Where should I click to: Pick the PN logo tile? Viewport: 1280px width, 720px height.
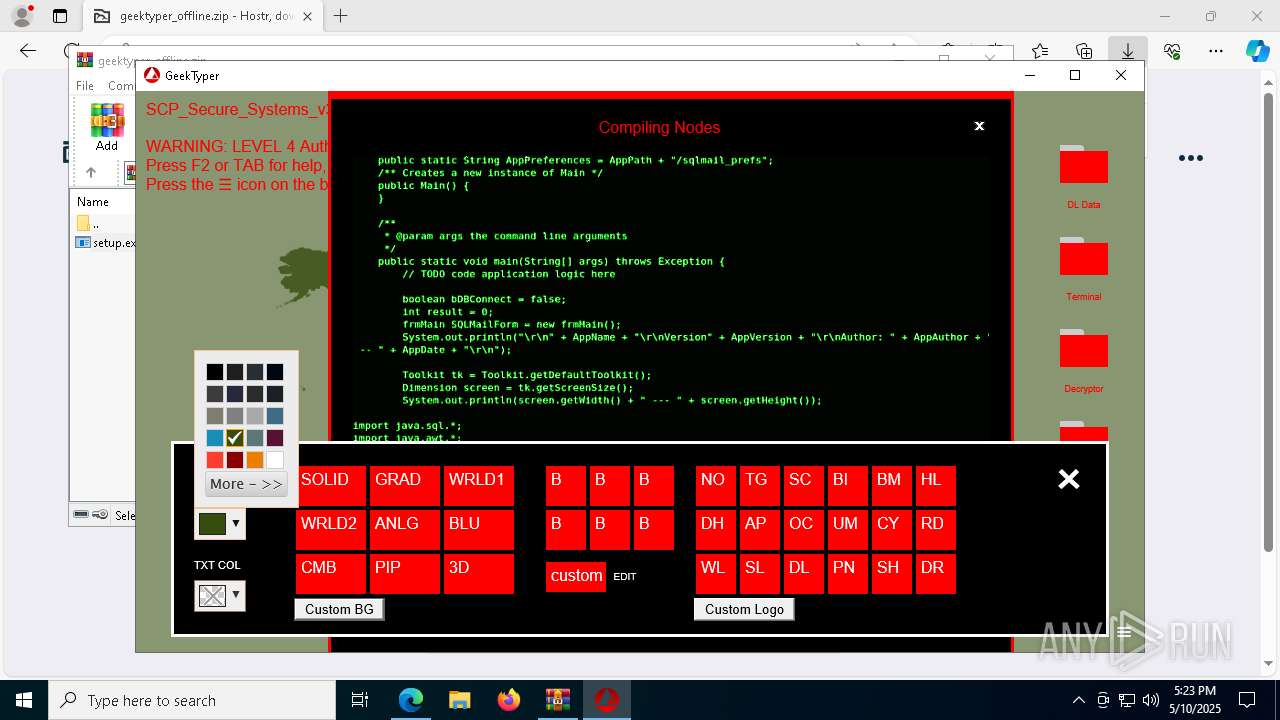click(x=848, y=573)
